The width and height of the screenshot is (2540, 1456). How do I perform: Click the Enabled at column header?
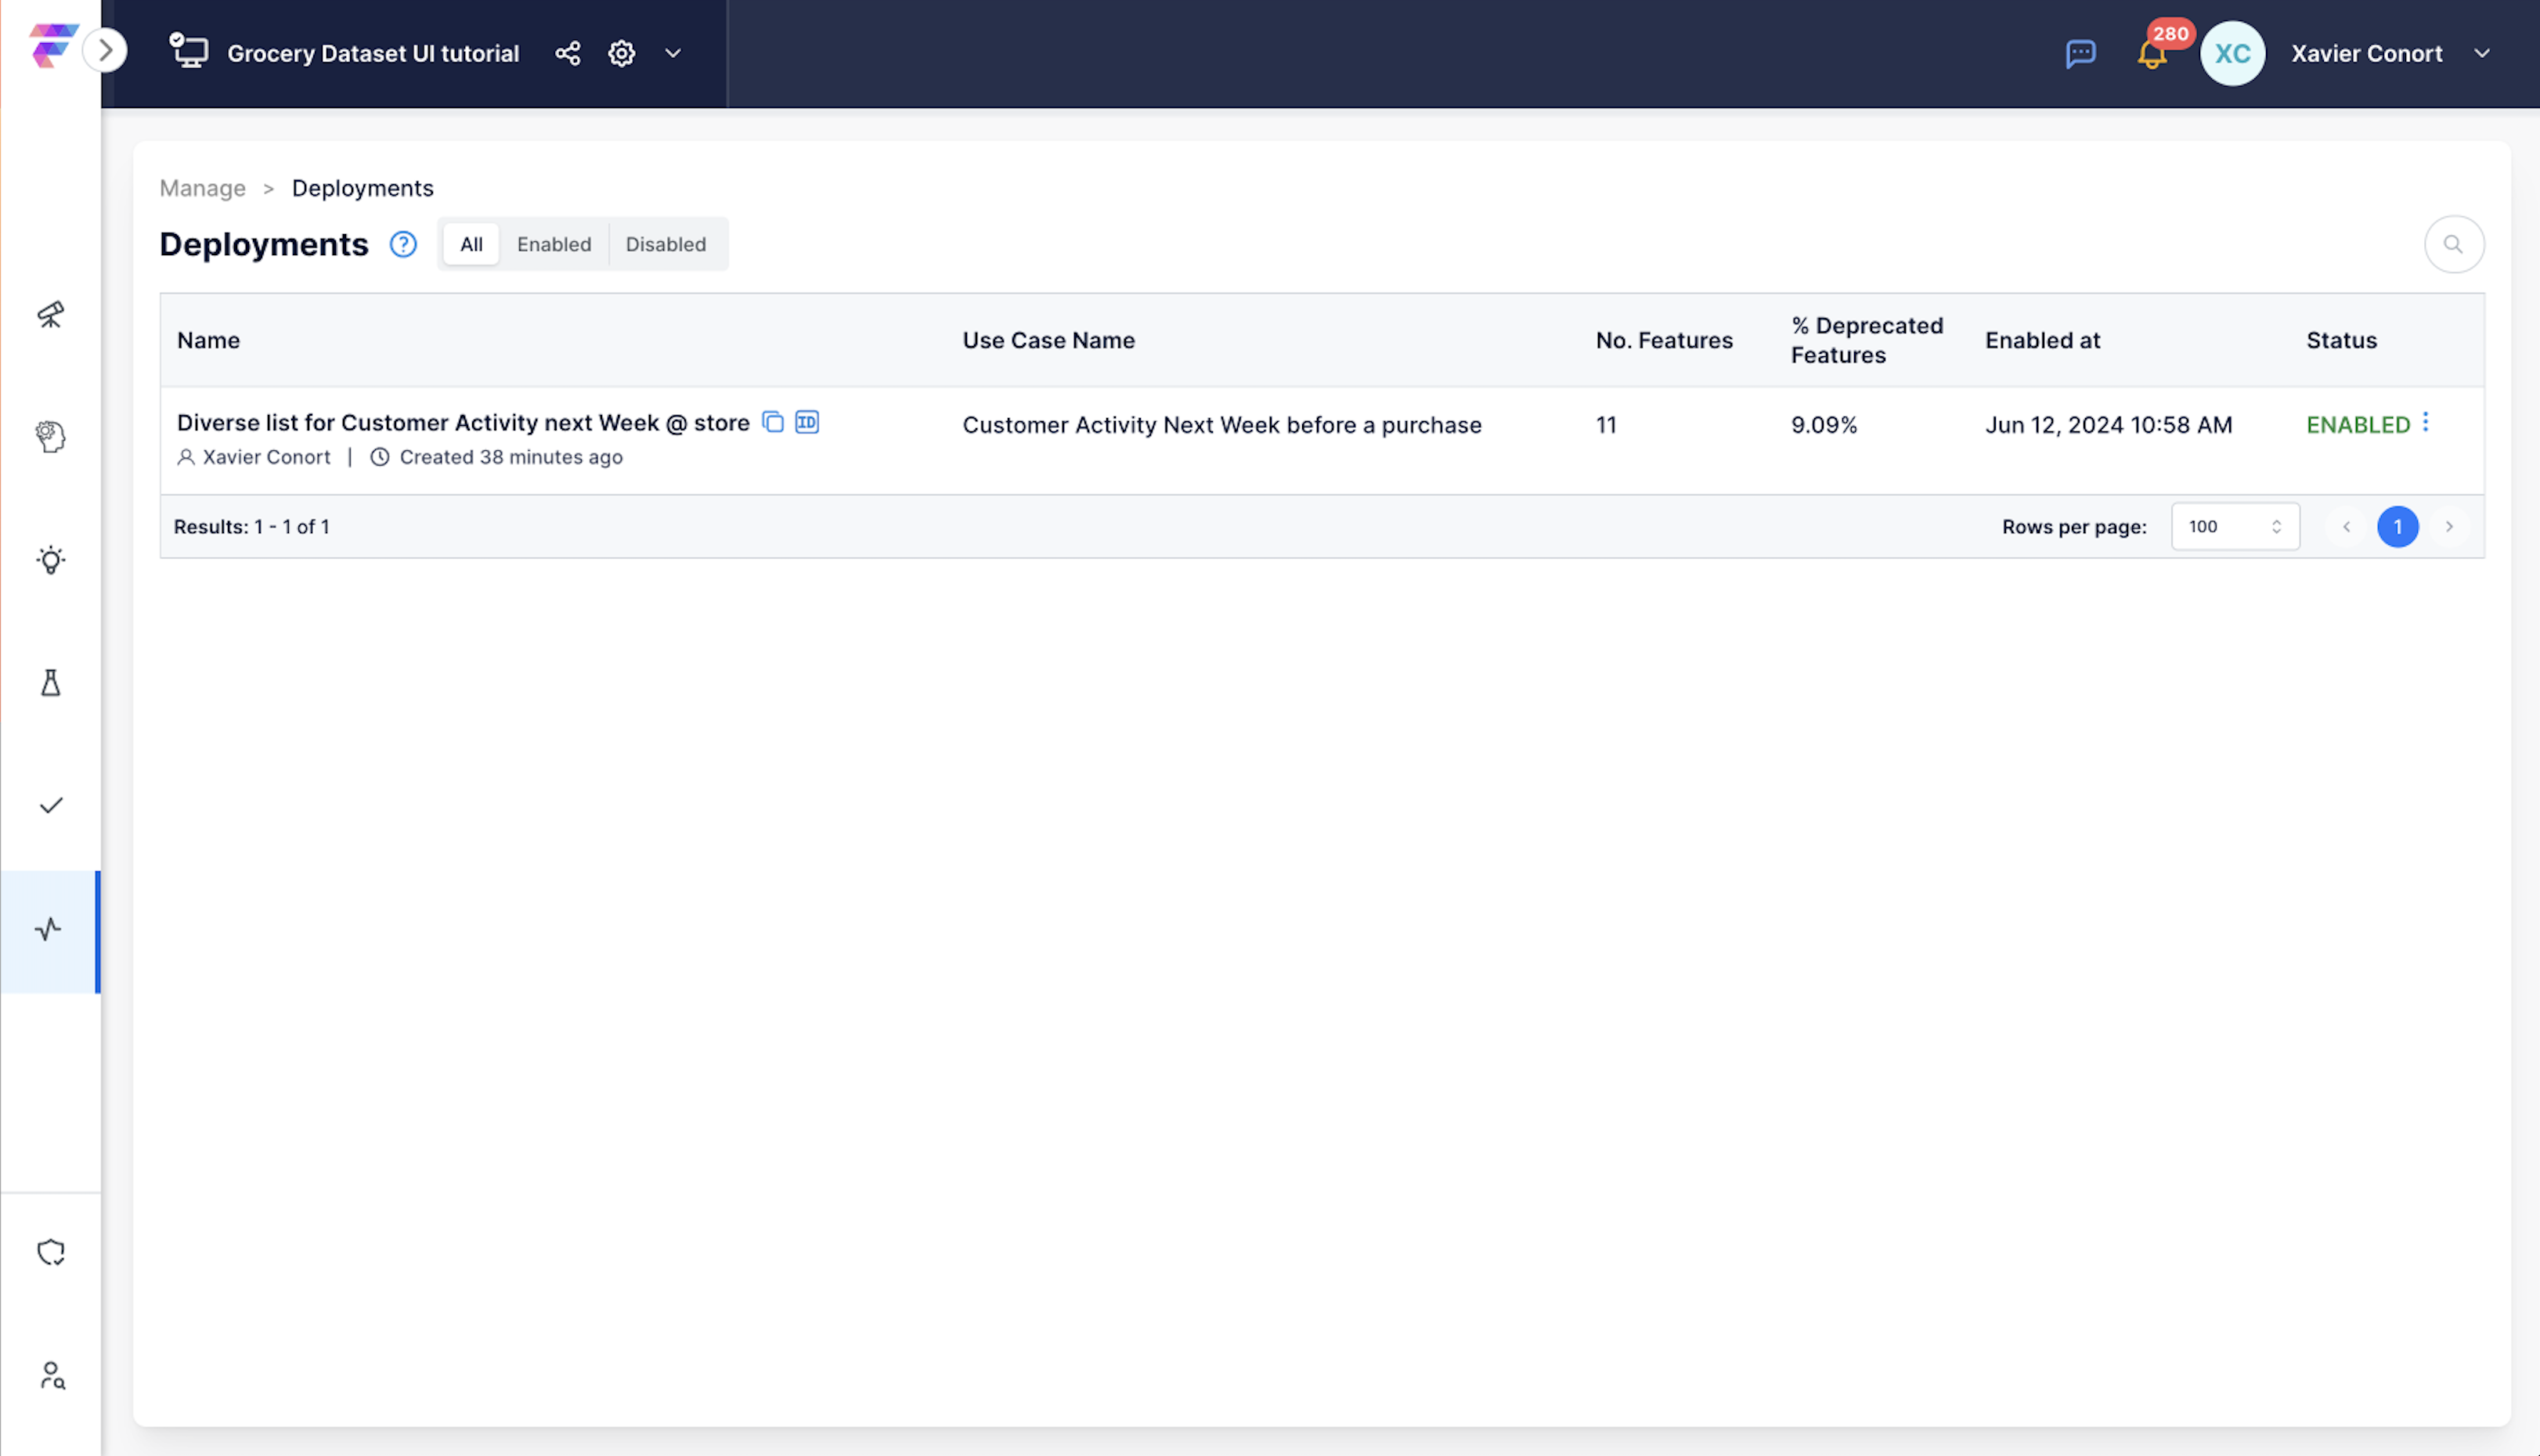point(2042,340)
